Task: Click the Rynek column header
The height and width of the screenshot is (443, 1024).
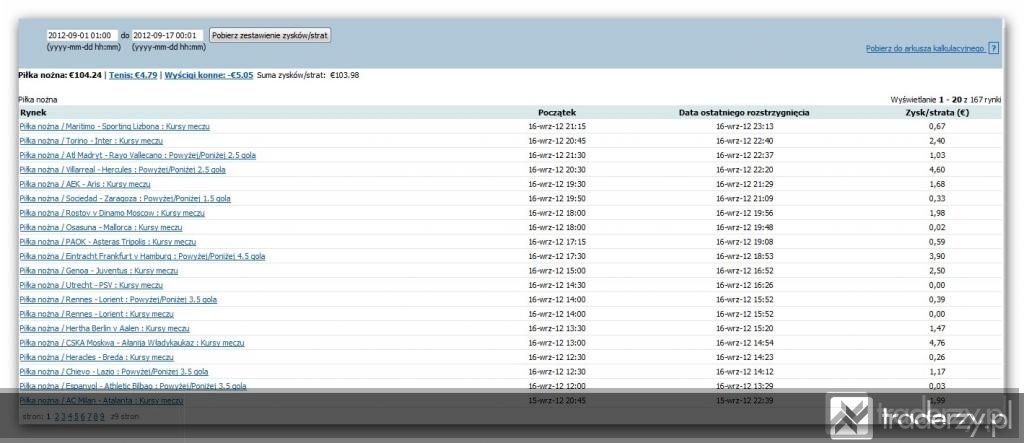Action: point(33,112)
